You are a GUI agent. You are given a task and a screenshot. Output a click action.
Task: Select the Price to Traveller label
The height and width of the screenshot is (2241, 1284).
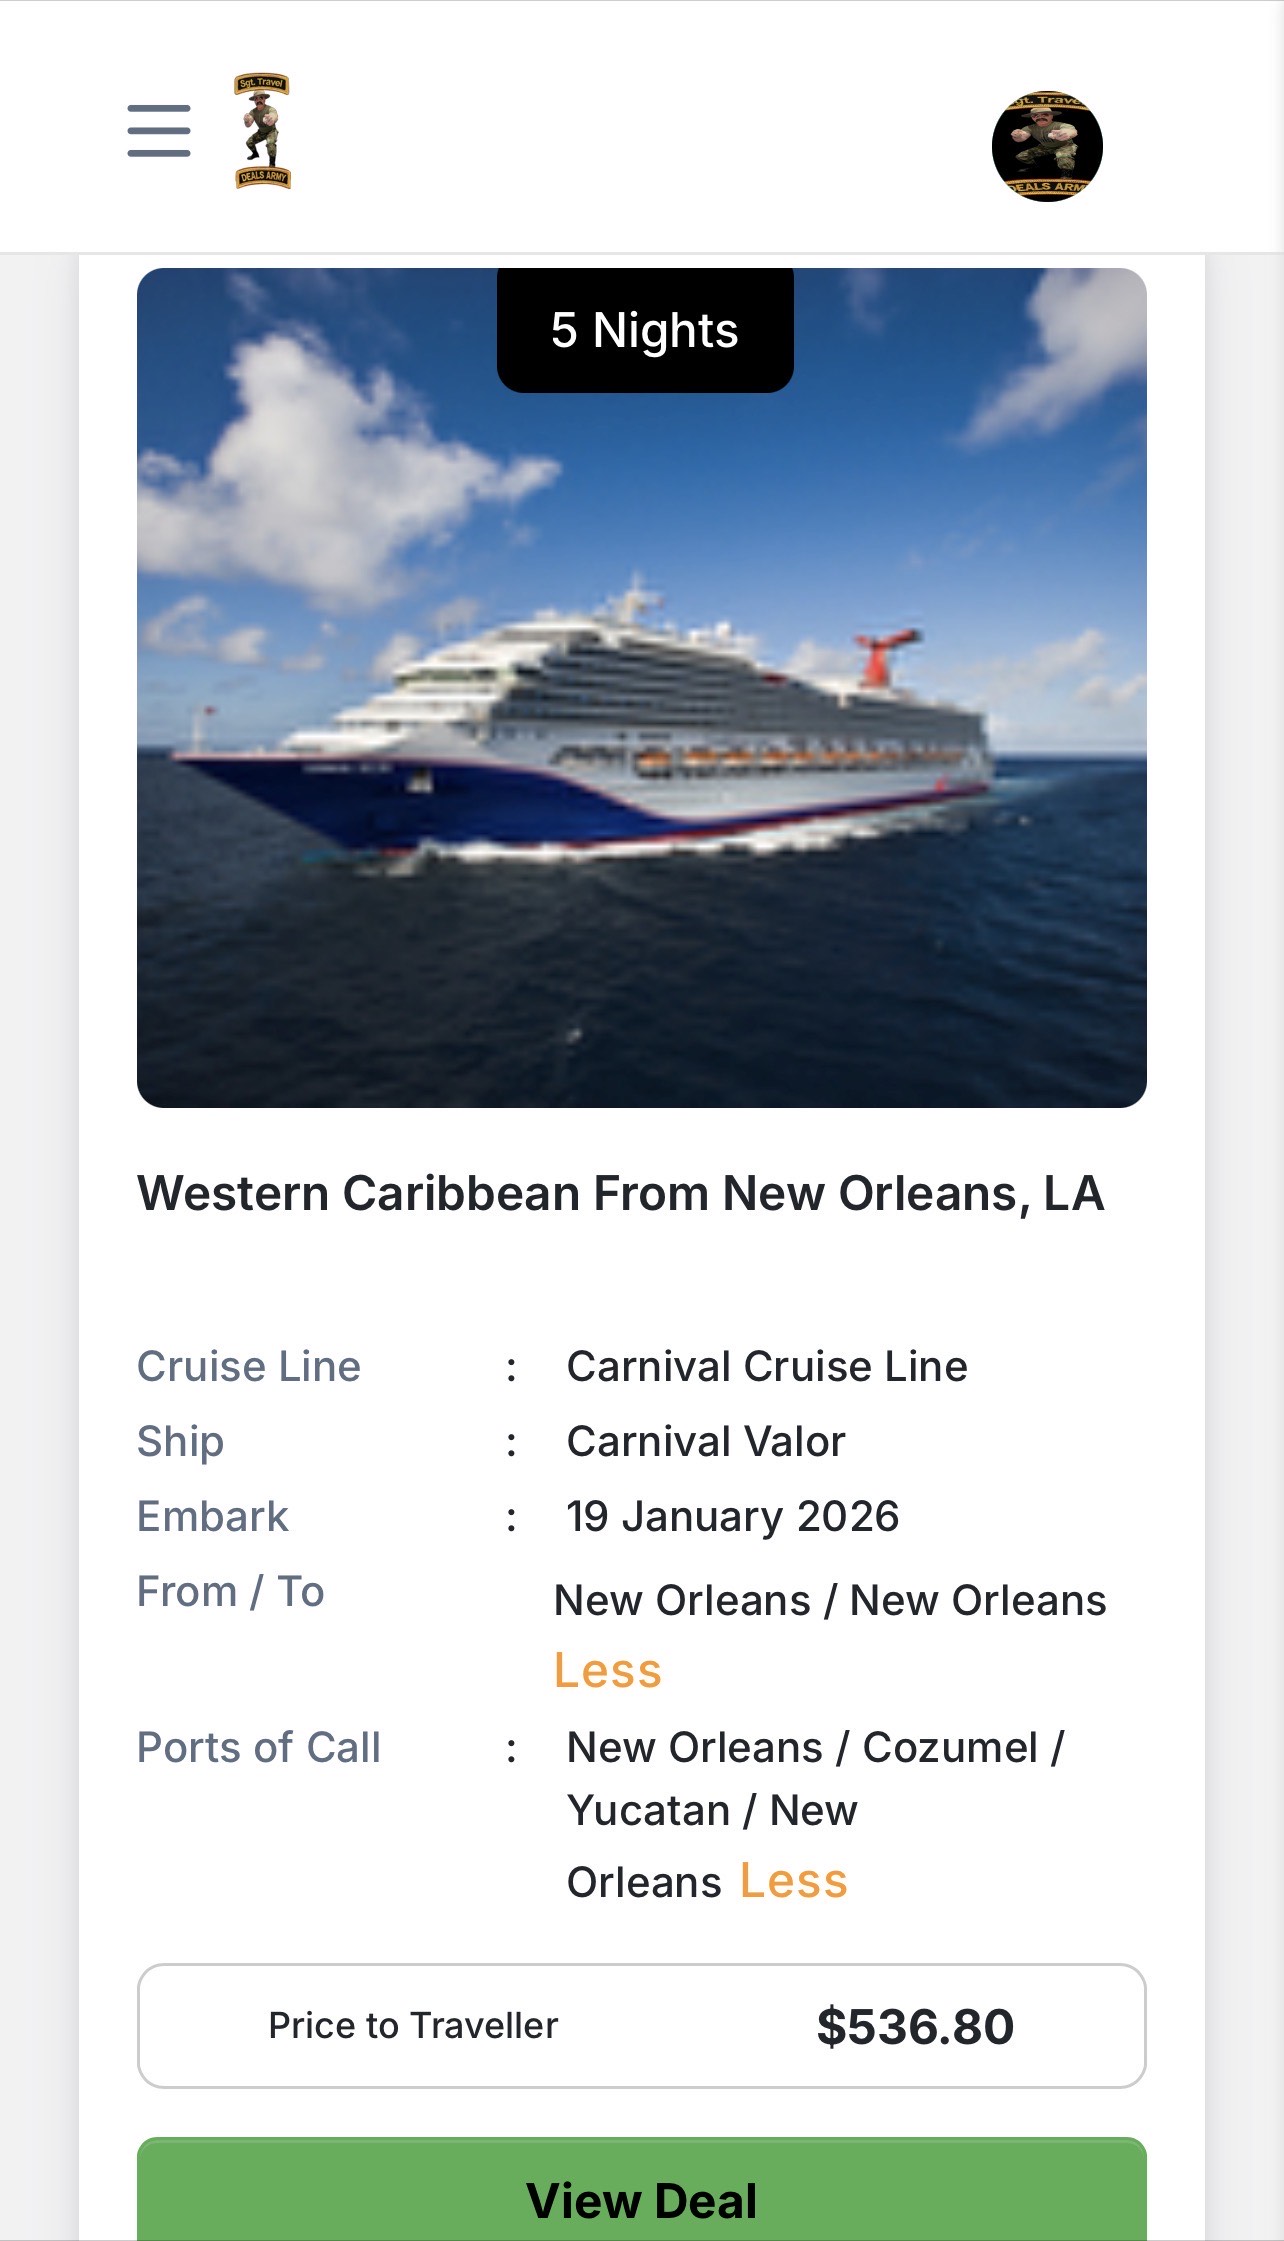[413, 2026]
